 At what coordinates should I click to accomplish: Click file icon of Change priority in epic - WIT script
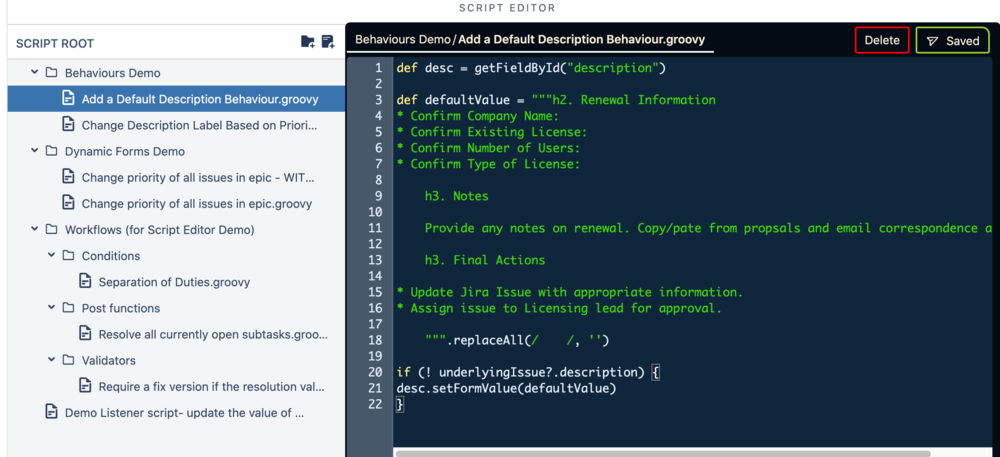(68, 177)
